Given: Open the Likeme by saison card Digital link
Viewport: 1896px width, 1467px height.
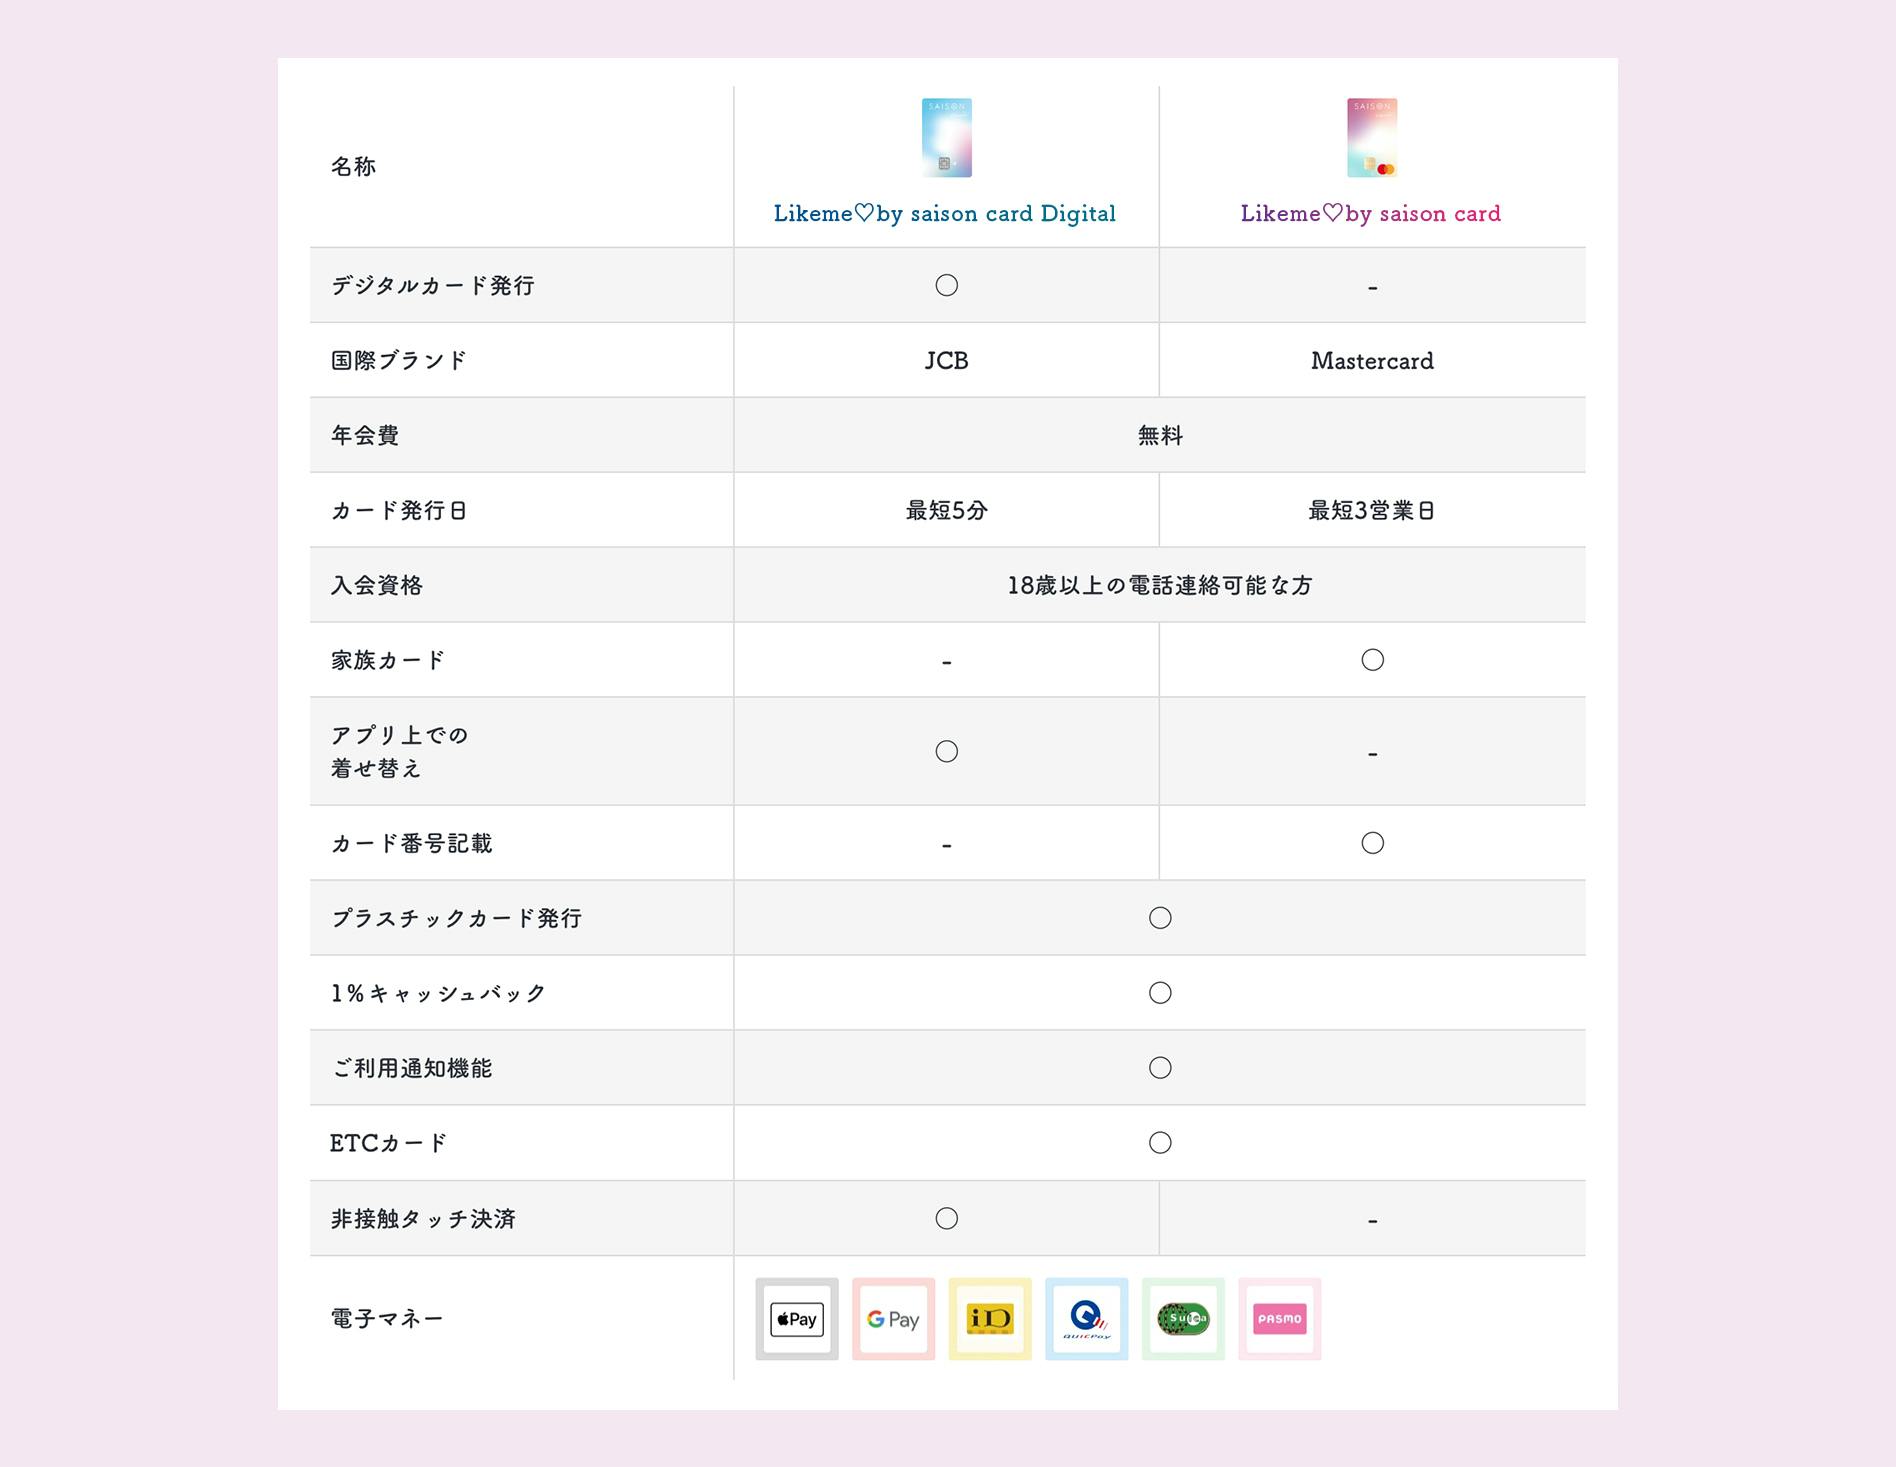Looking at the screenshot, I should click(x=945, y=213).
